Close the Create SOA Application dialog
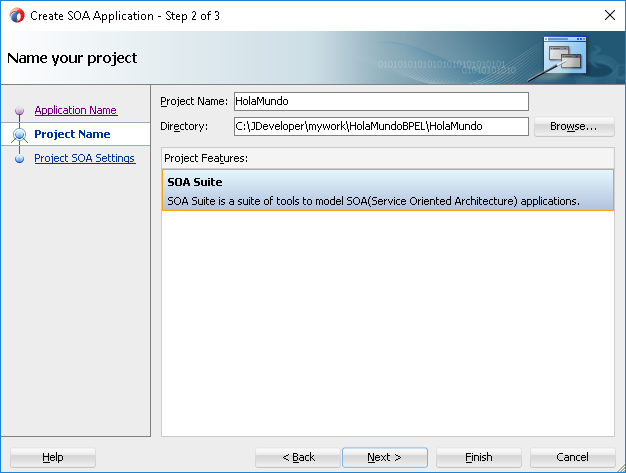The width and height of the screenshot is (626, 473). coord(610,15)
